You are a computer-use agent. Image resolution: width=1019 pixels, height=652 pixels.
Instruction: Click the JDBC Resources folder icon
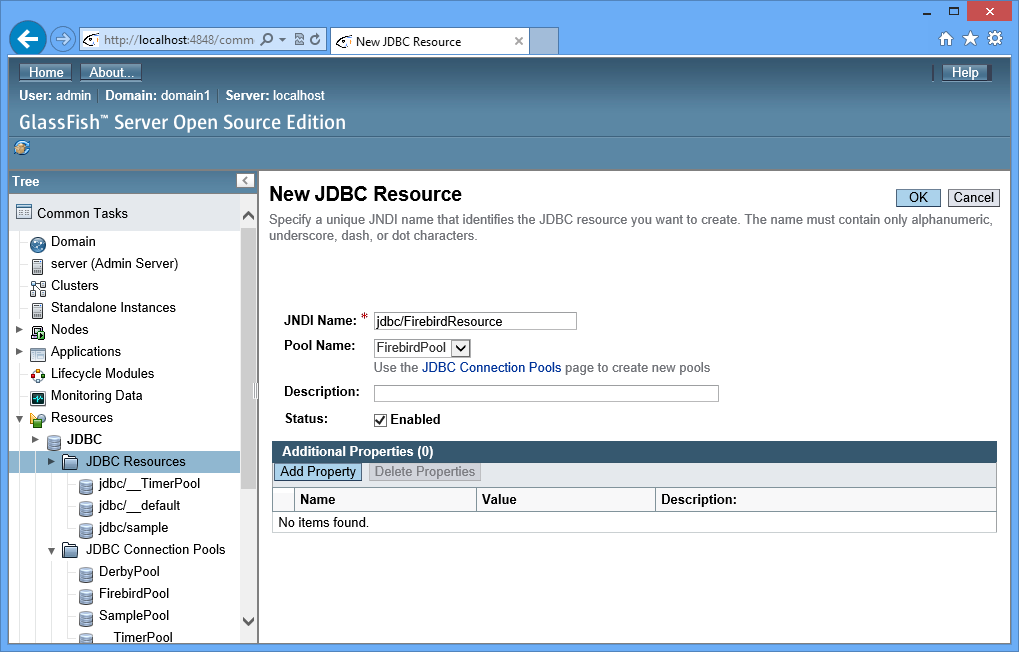(x=70, y=462)
